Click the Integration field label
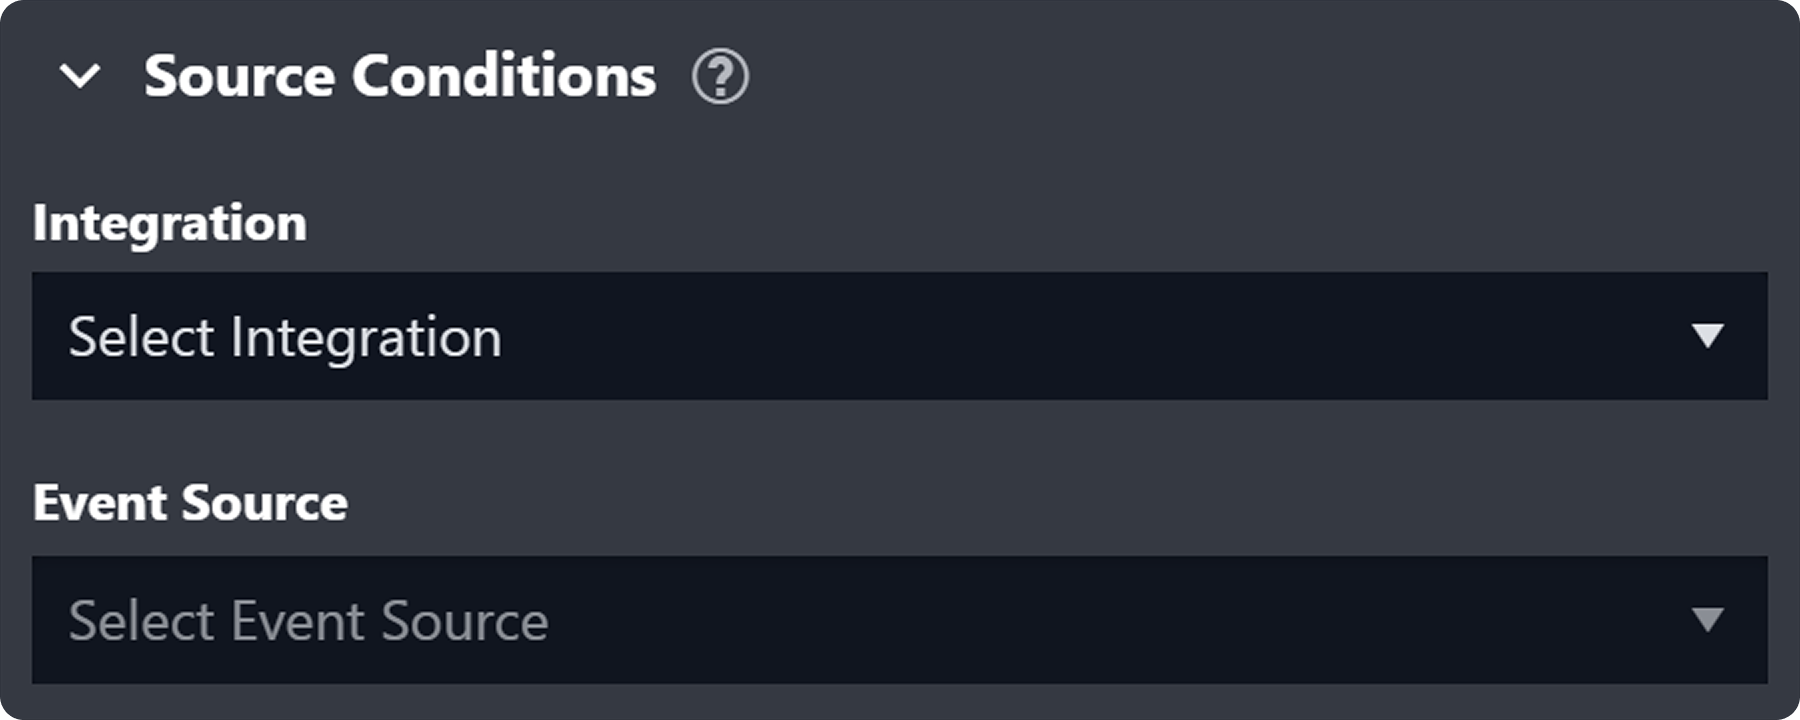 [170, 223]
